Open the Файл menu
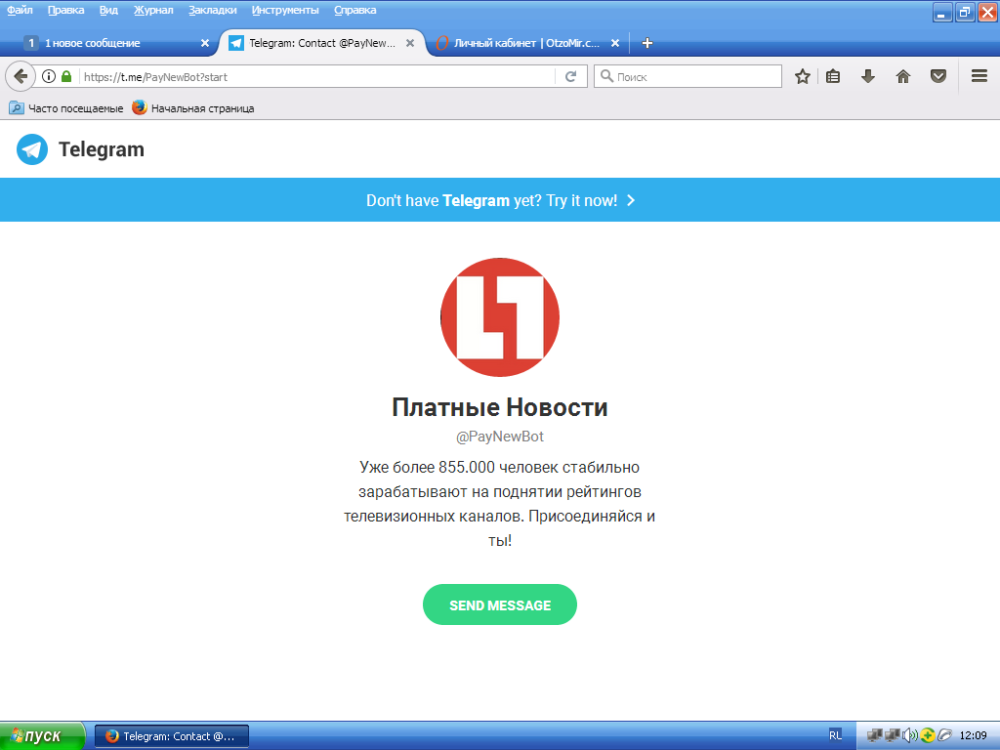 [20, 10]
